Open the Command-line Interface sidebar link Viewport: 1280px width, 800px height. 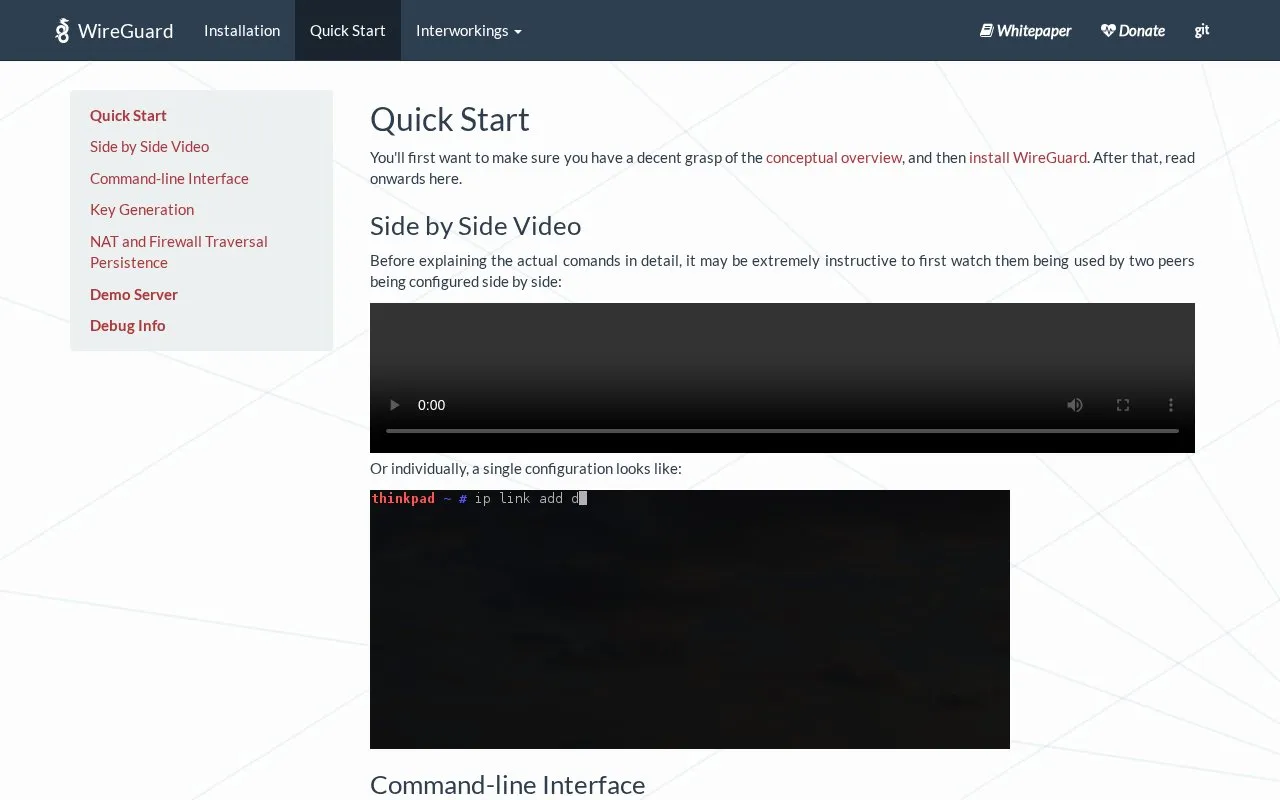point(169,178)
